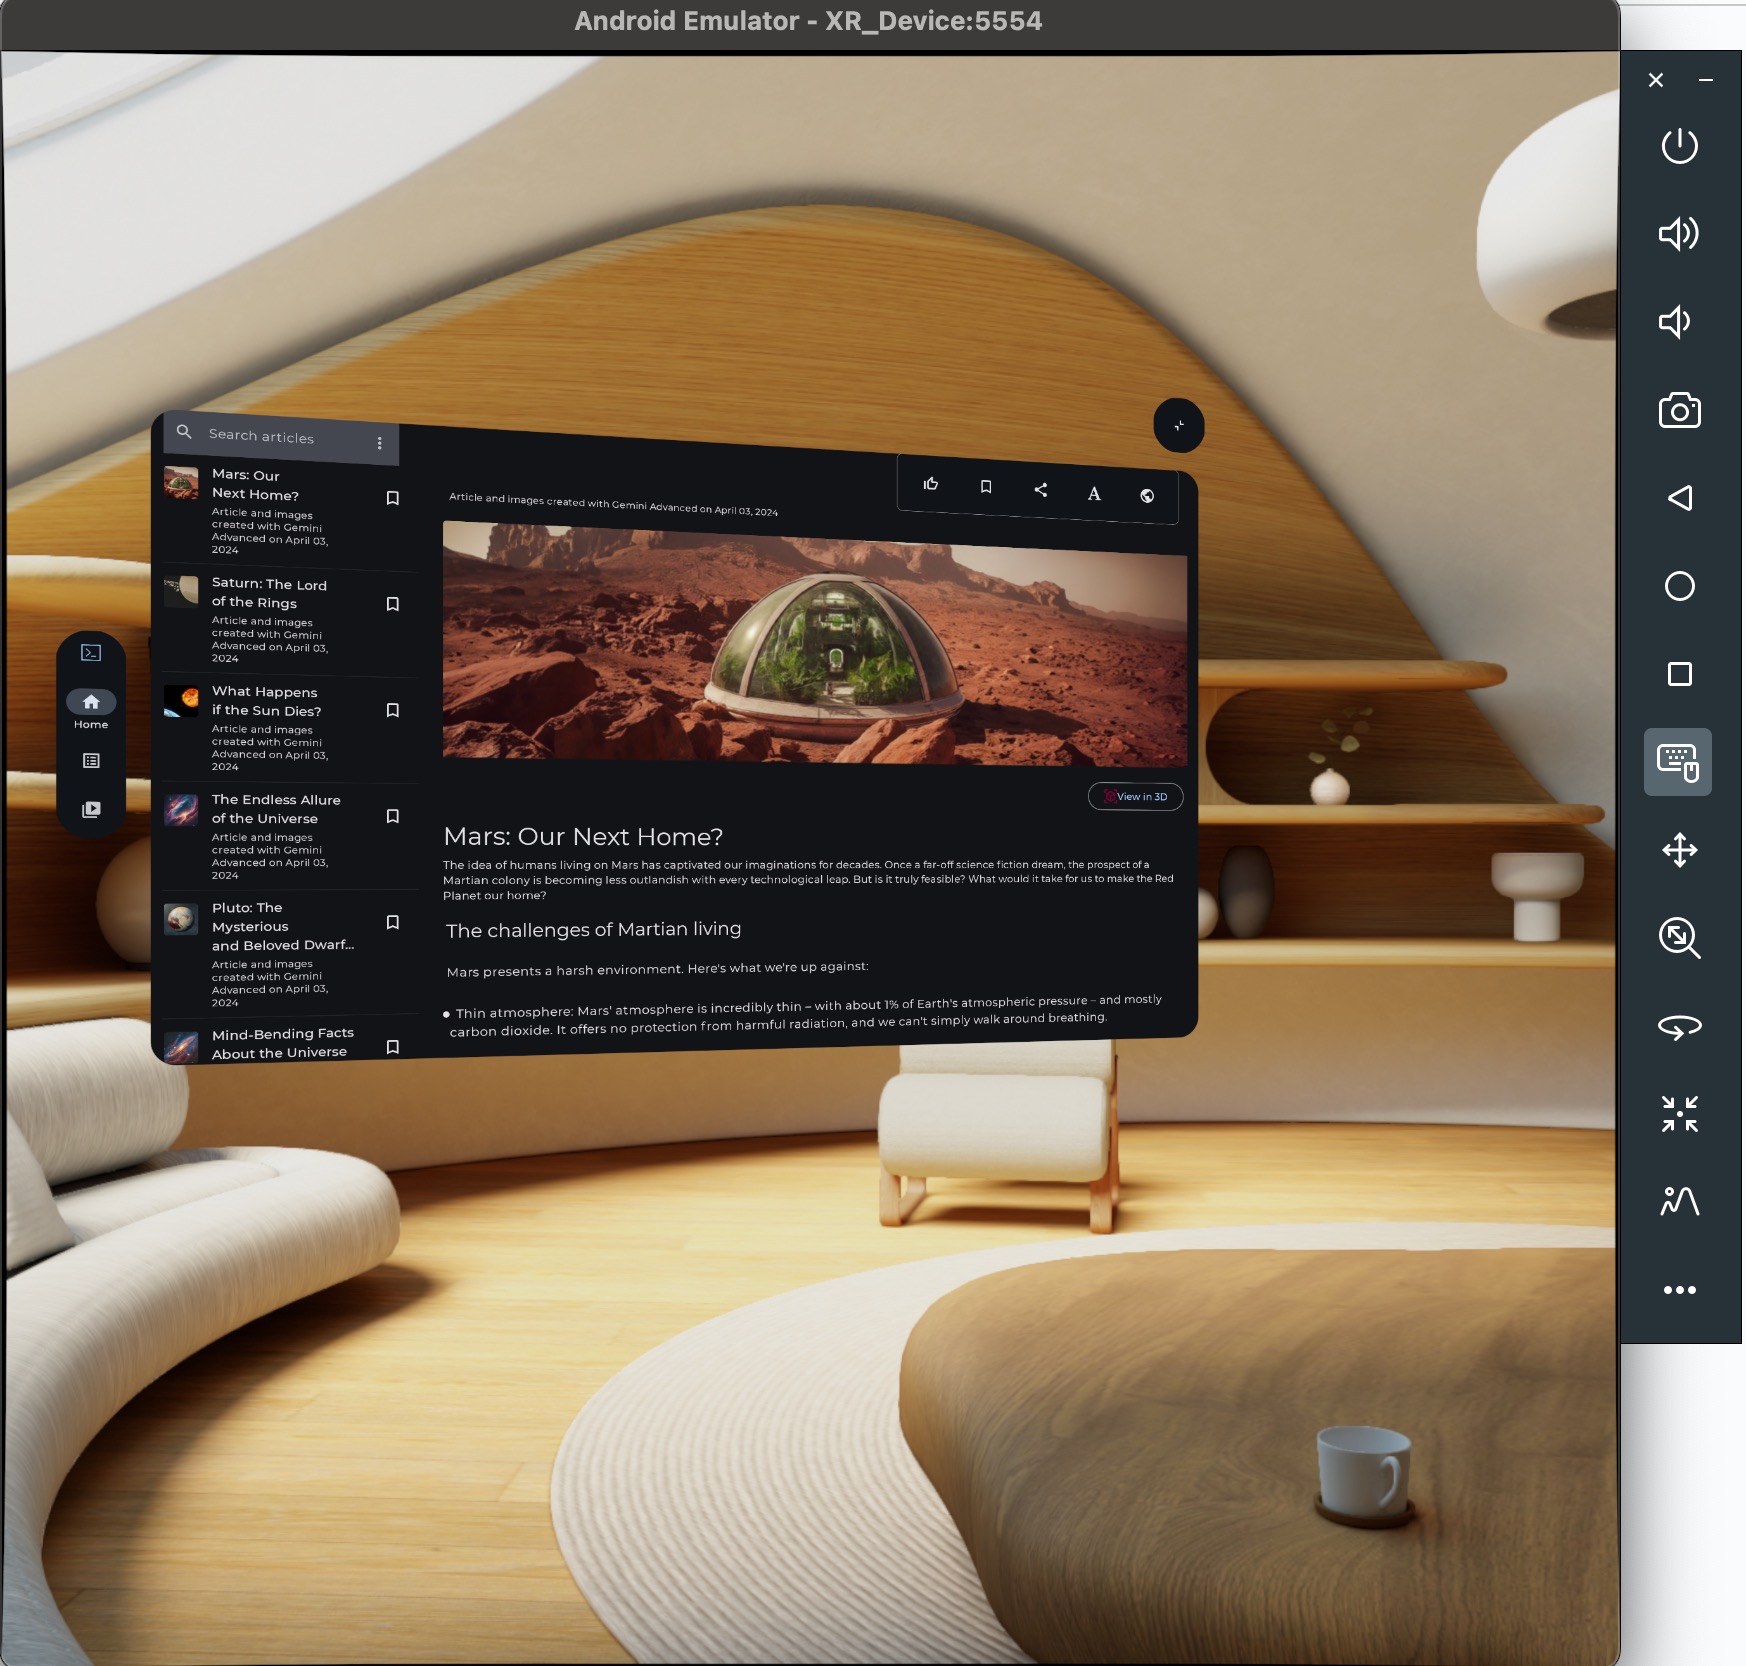Open the share options for the article
The image size is (1746, 1666).
pos(1040,489)
